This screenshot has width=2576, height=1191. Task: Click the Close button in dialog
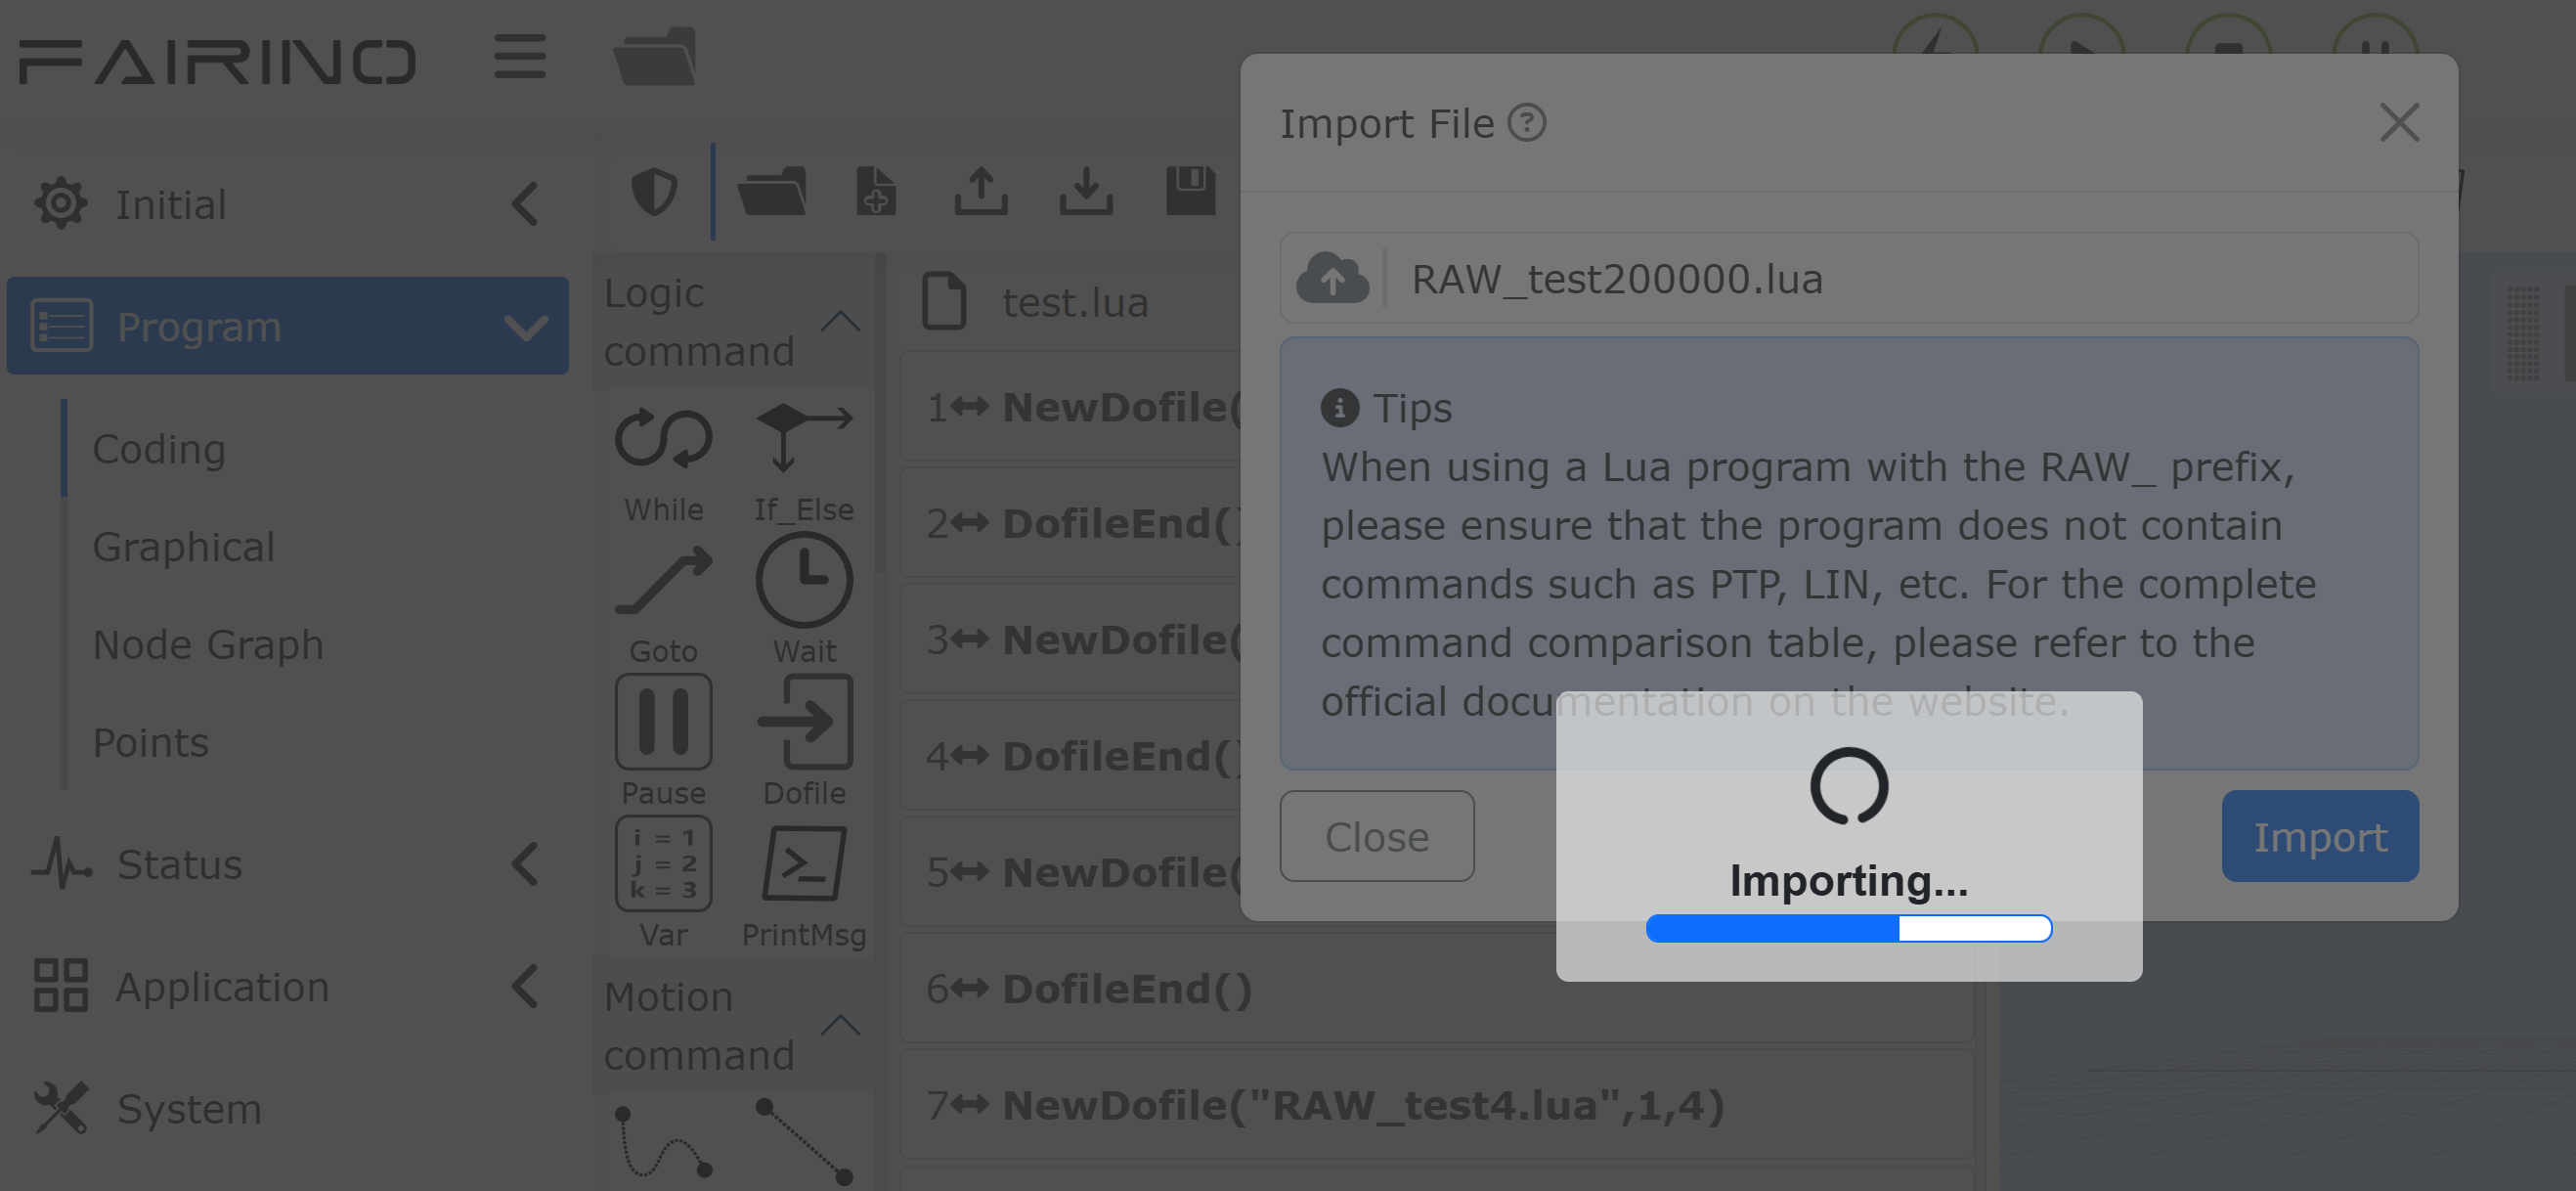point(1376,836)
